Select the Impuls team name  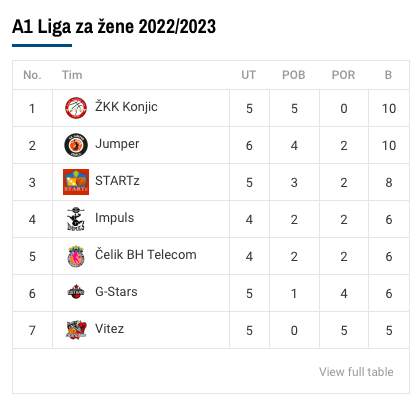click(x=114, y=218)
